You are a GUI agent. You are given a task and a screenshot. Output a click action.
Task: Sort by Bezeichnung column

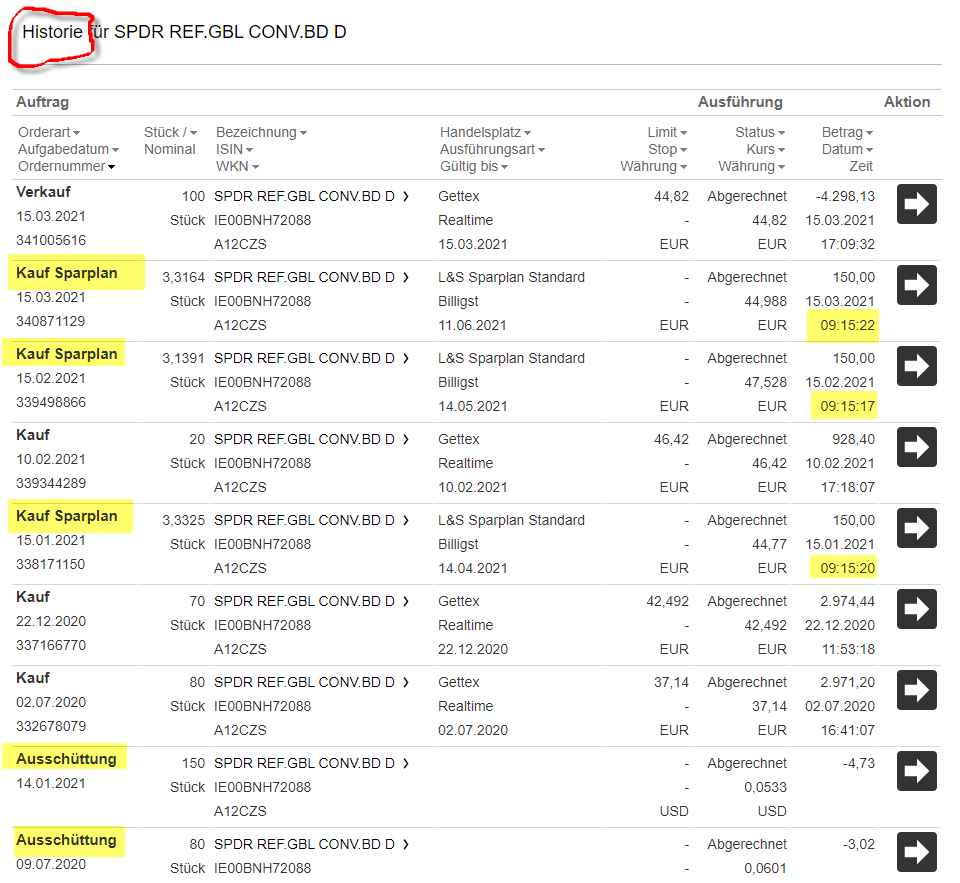click(261, 132)
